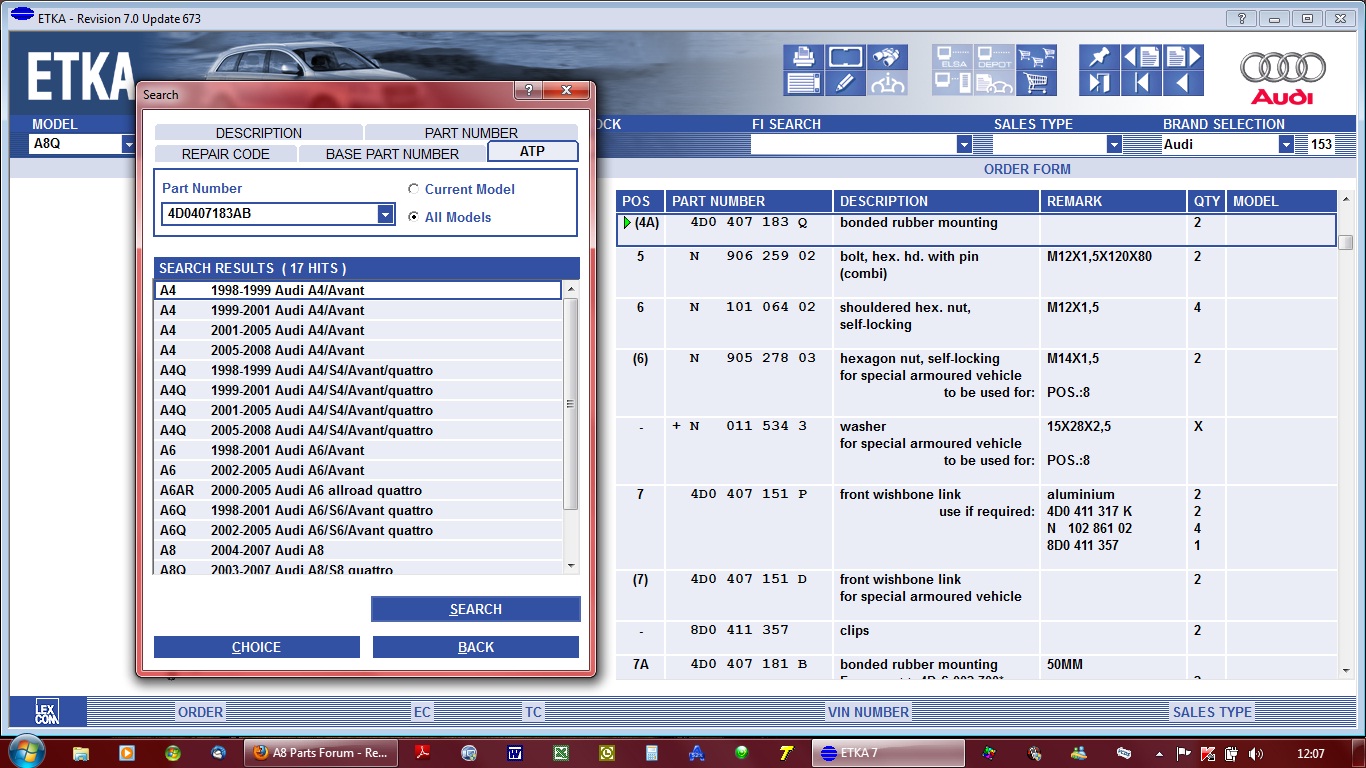1366x768 pixels.
Task: Click the single shopping cart icon
Action: click(1037, 83)
